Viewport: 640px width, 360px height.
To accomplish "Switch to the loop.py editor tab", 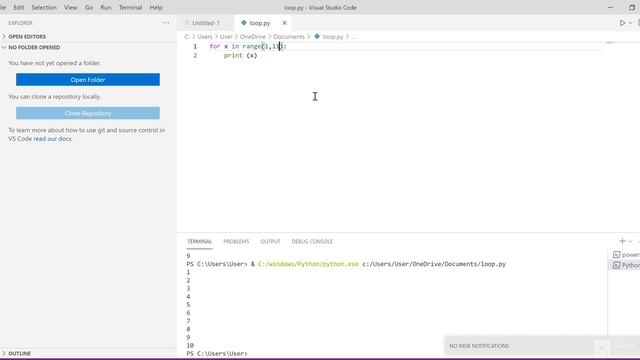I will click(x=260, y=23).
